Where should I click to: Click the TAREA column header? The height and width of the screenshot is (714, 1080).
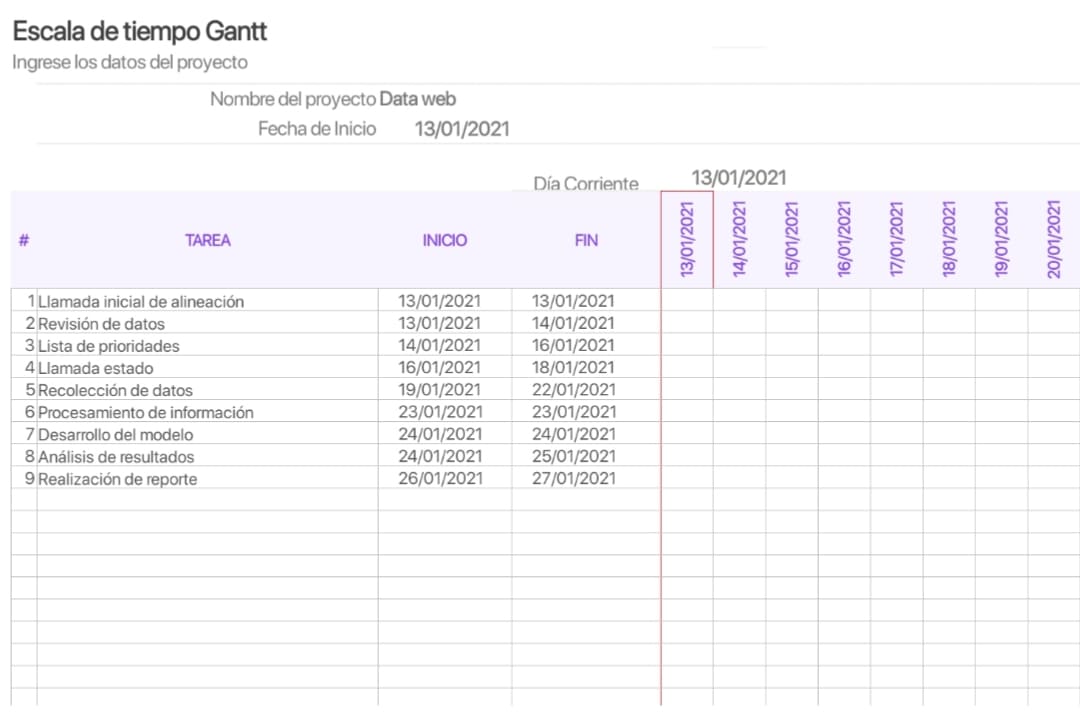(x=207, y=240)
